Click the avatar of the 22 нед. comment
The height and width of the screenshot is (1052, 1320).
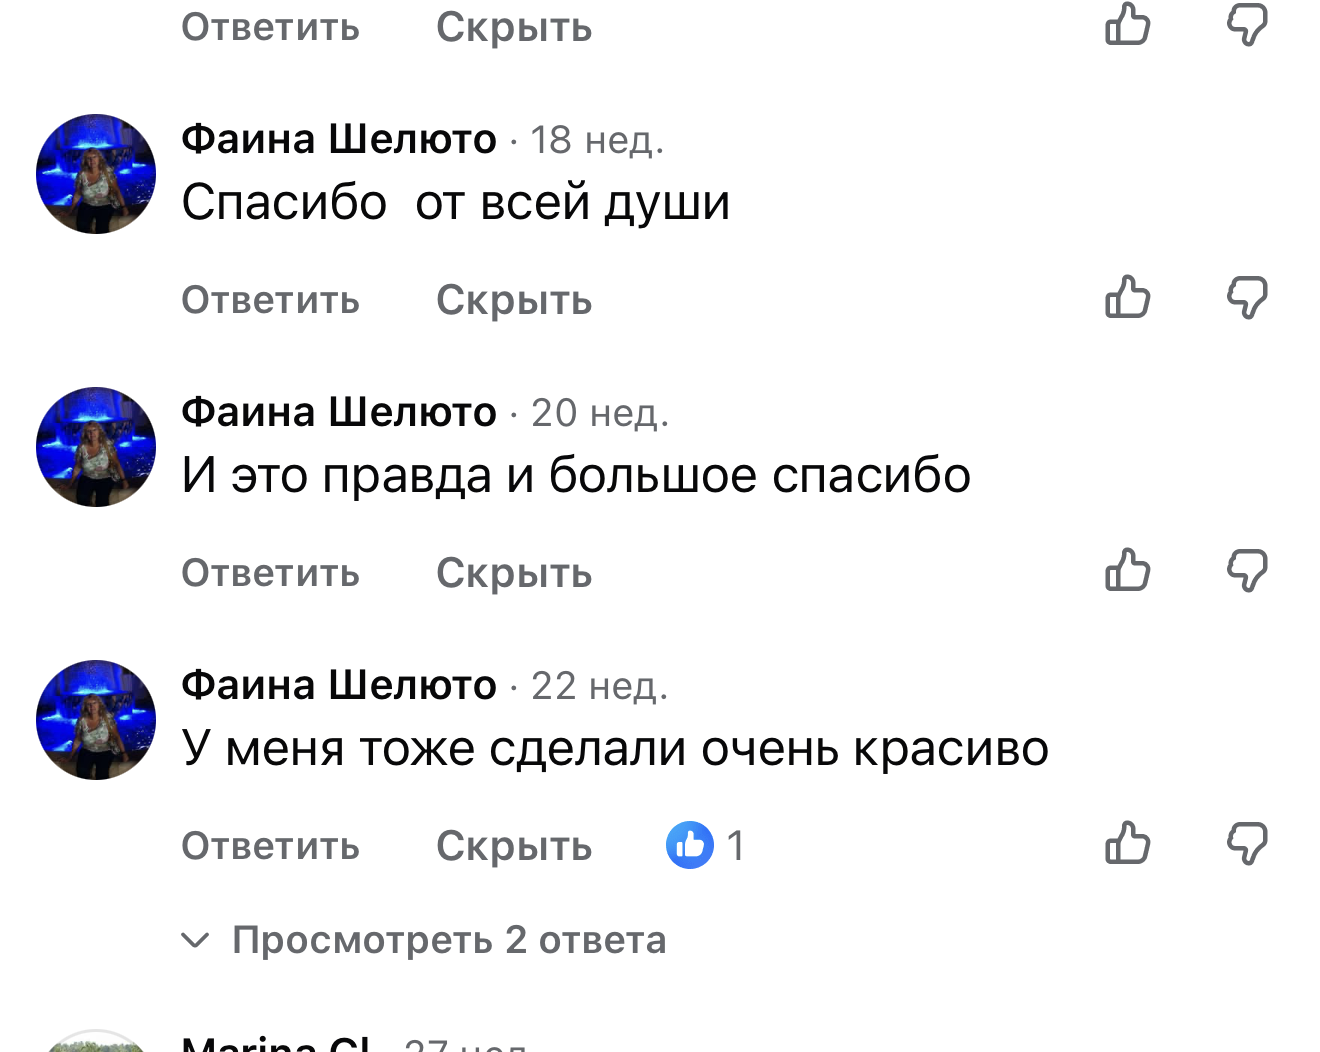96,720
